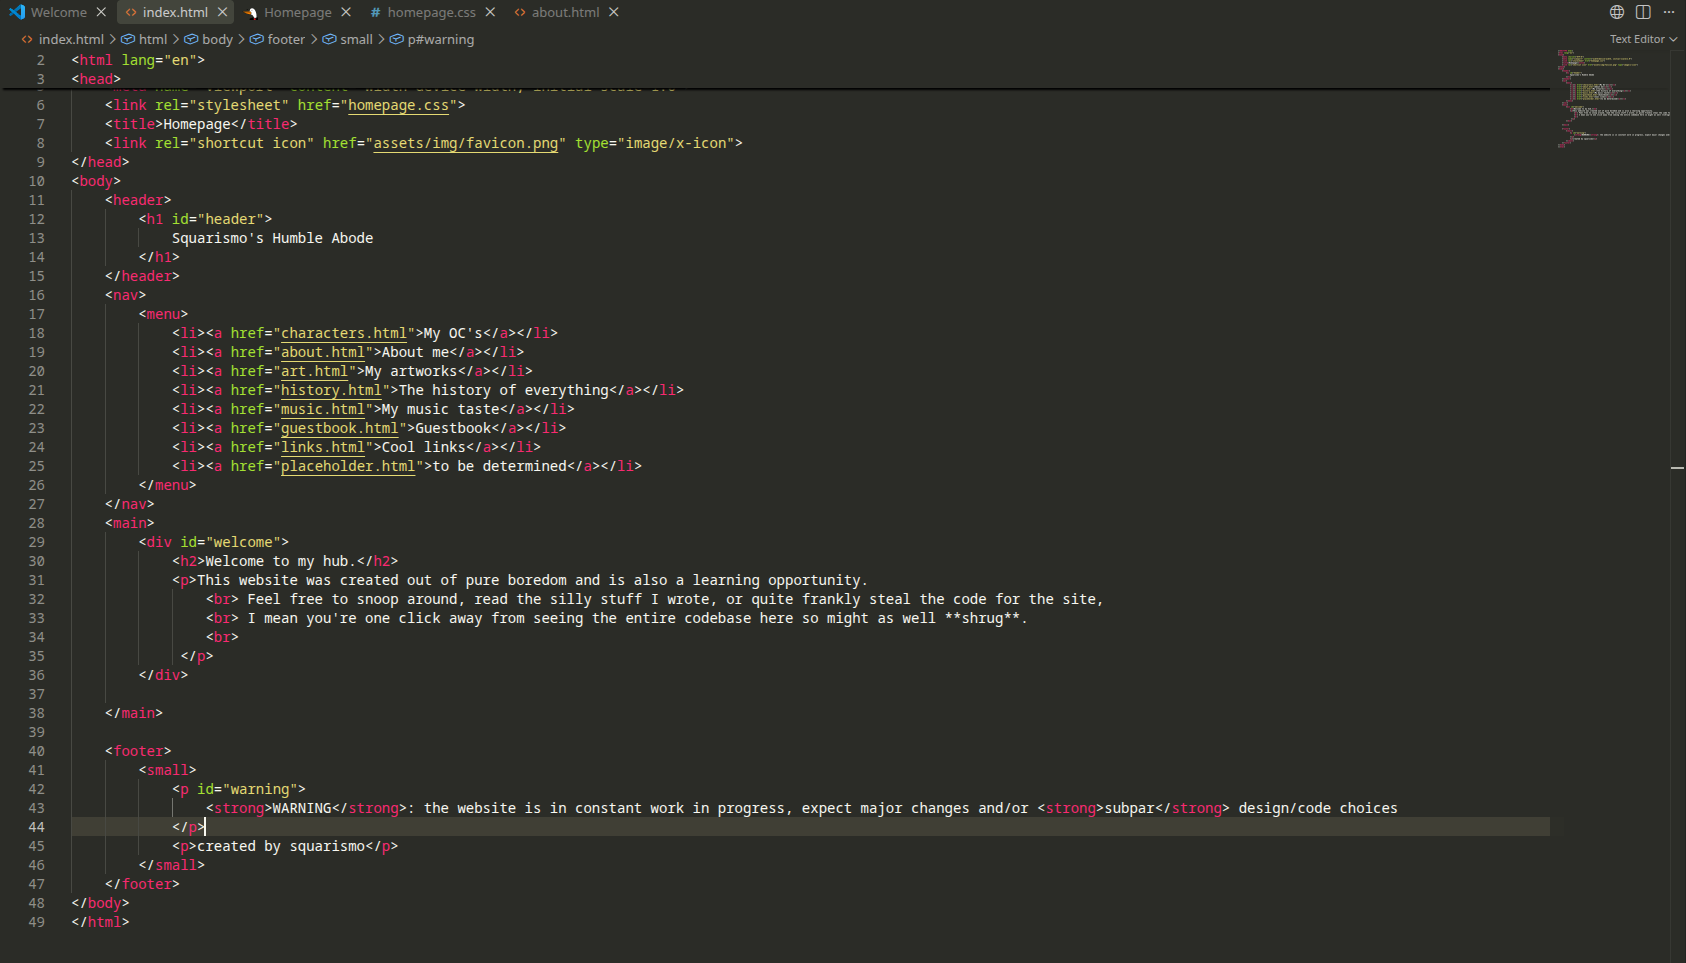Close the about.html tab
The width and height of the screenshot is (1686, 963).
614,12
